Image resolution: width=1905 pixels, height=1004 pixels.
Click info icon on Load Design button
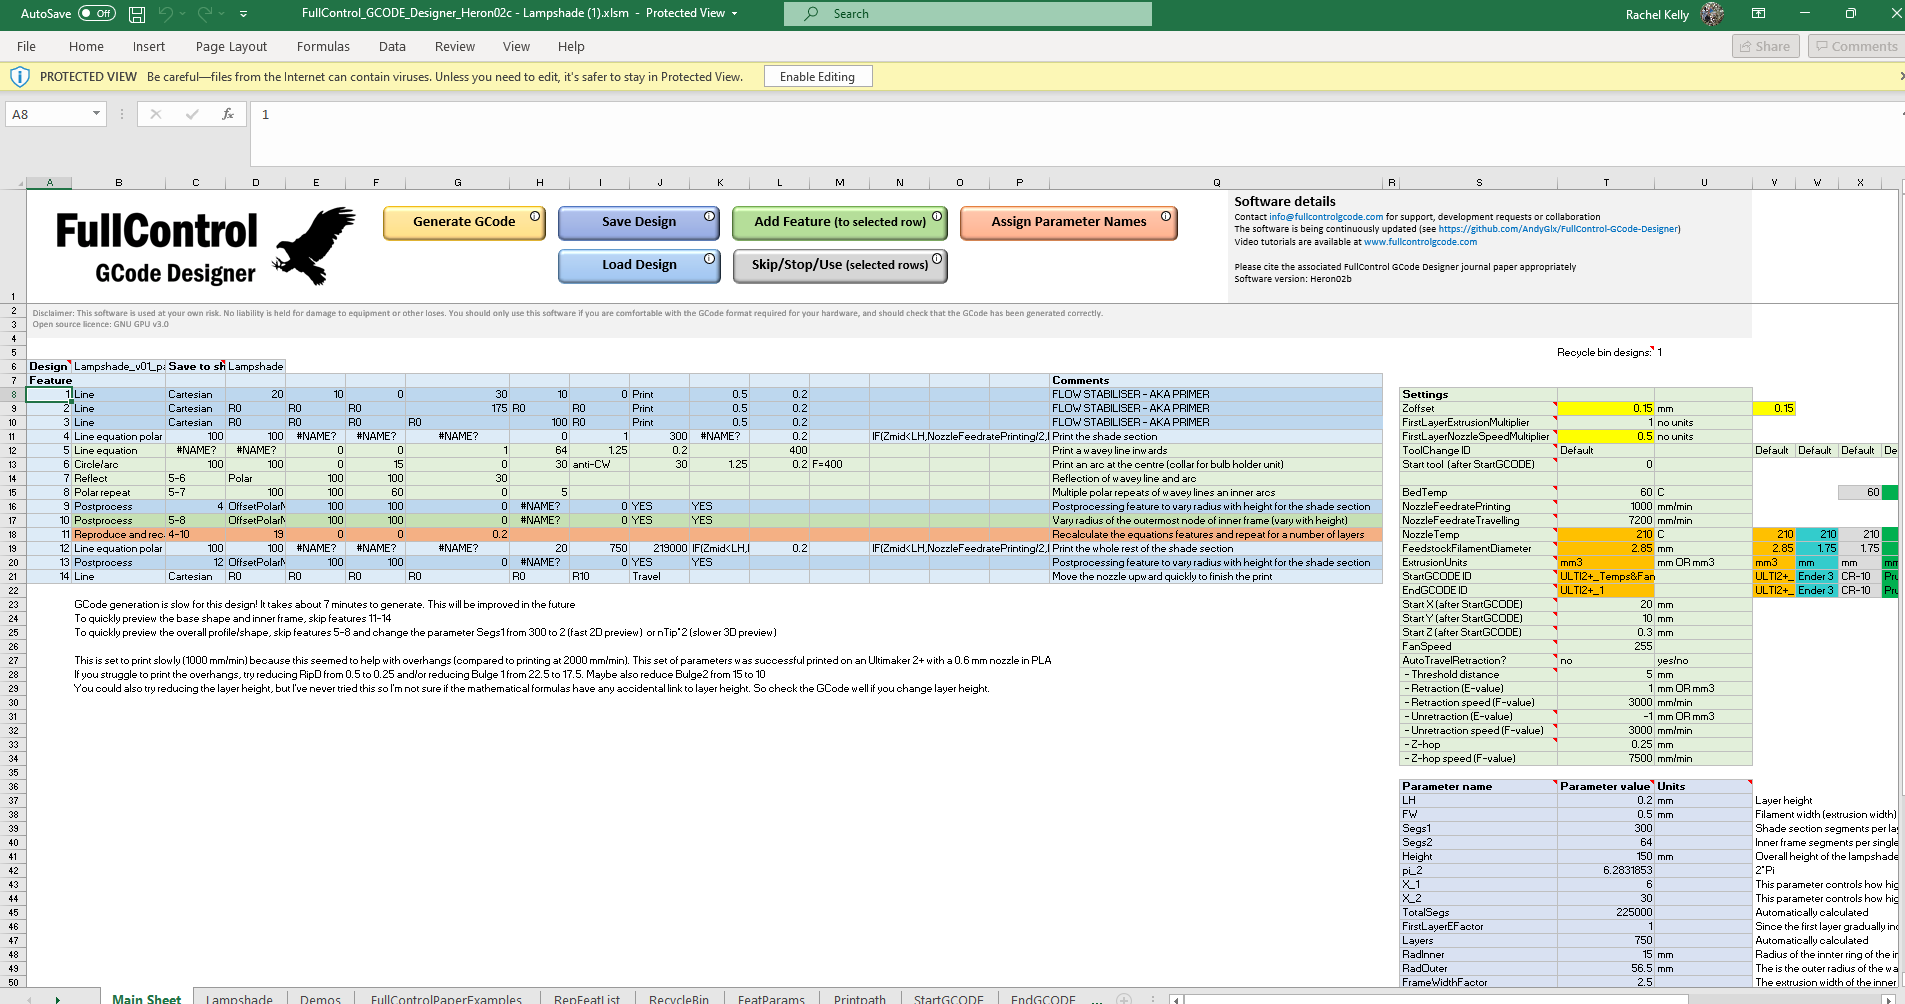click(x=709, y=259)
